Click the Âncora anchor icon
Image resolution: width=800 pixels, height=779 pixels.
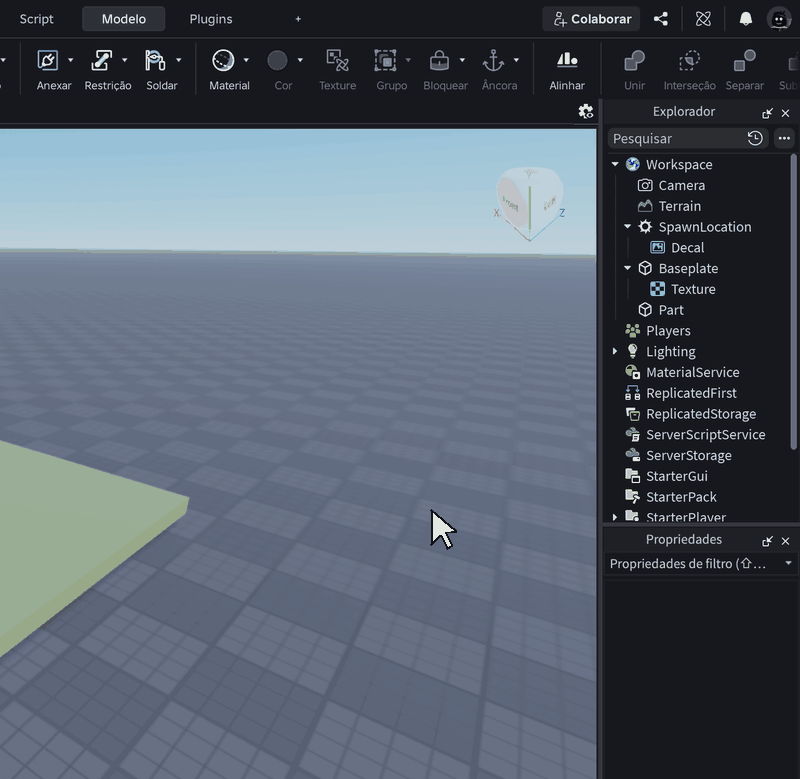493,61
